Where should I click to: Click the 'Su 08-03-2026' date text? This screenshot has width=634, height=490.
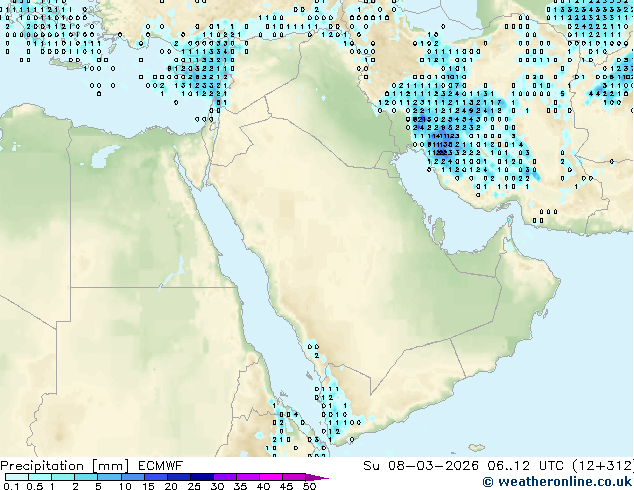tap(421, 466)
